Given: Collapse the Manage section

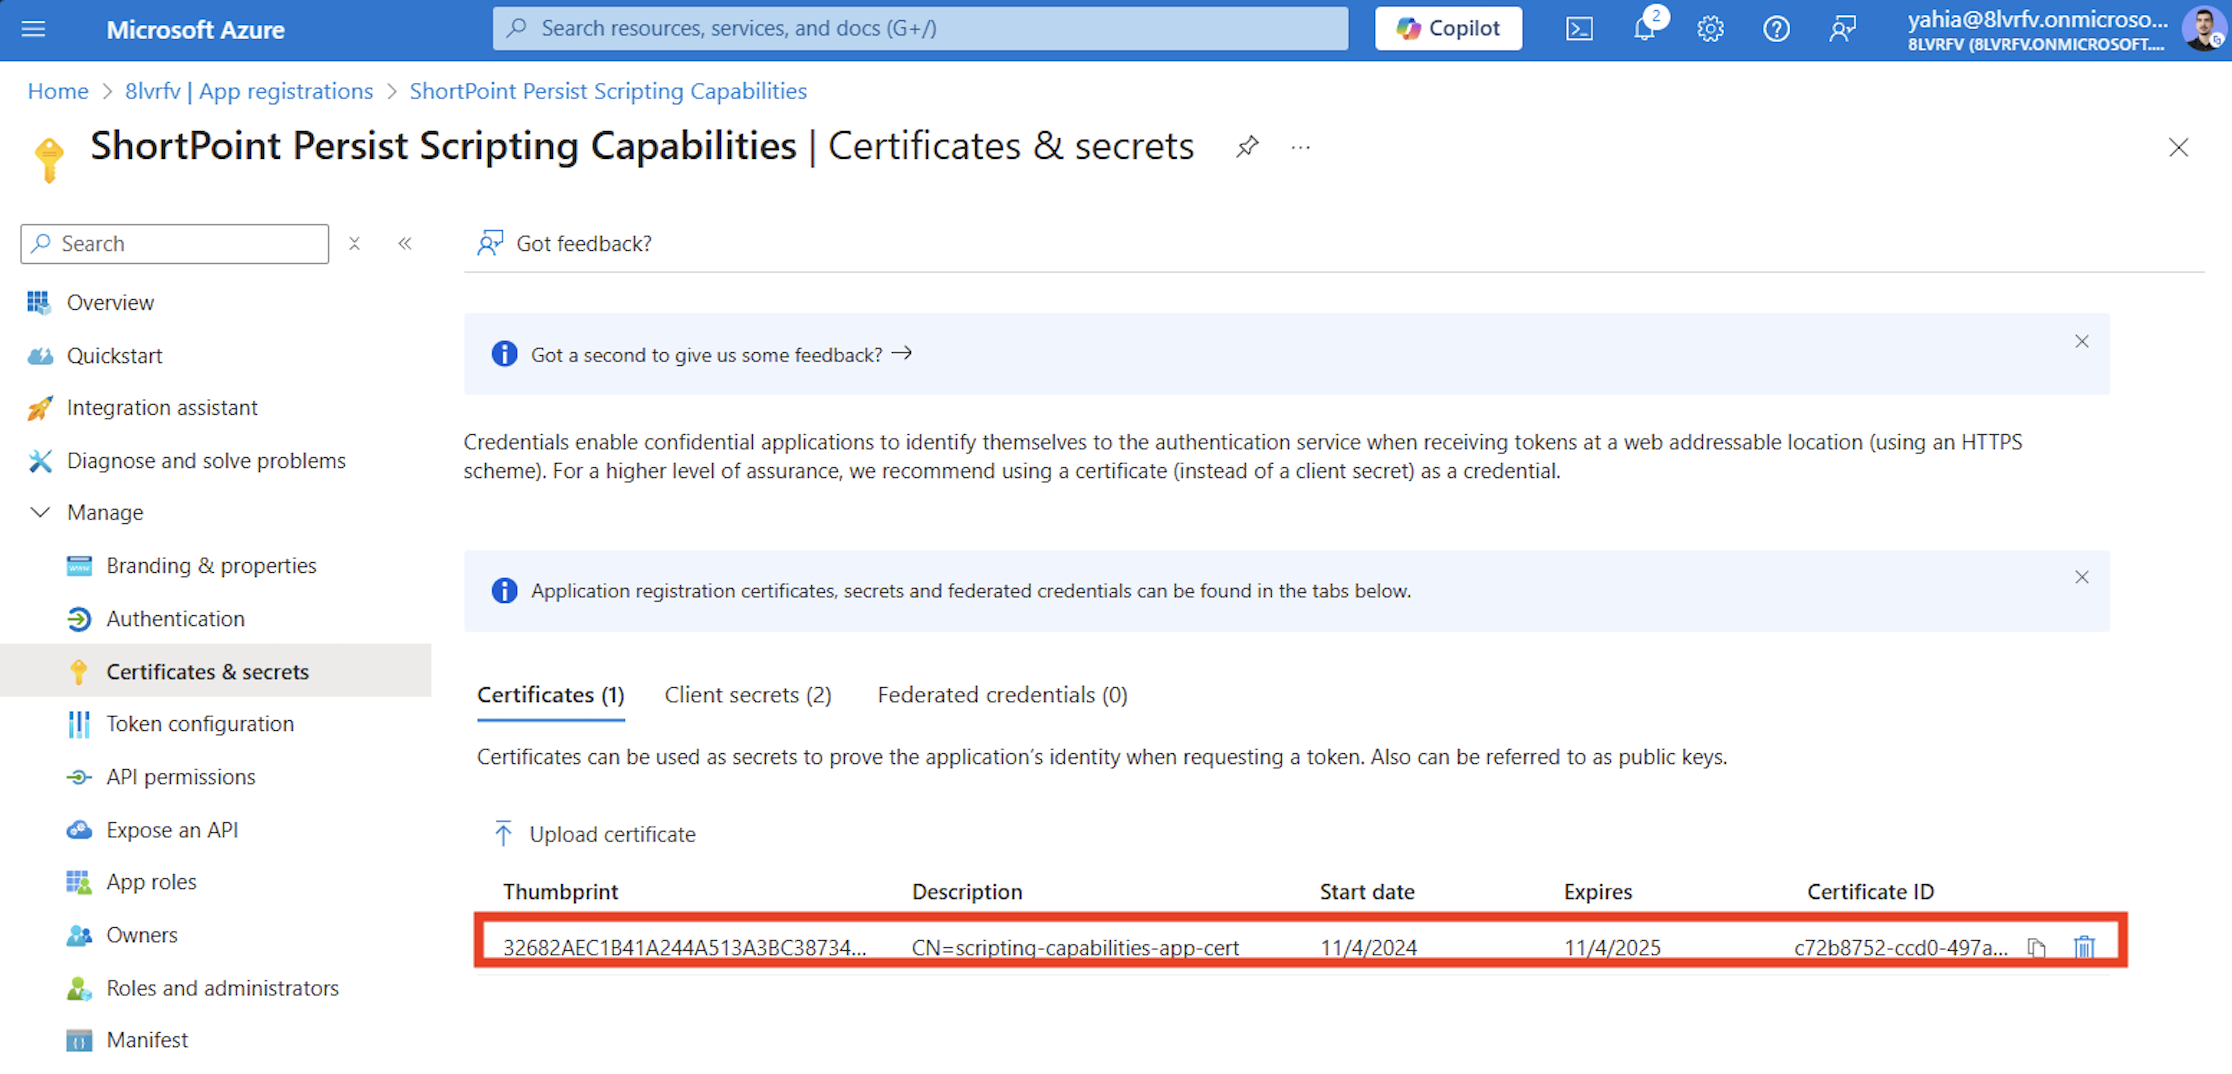Looking at the screenshot, I should [40, 513].
